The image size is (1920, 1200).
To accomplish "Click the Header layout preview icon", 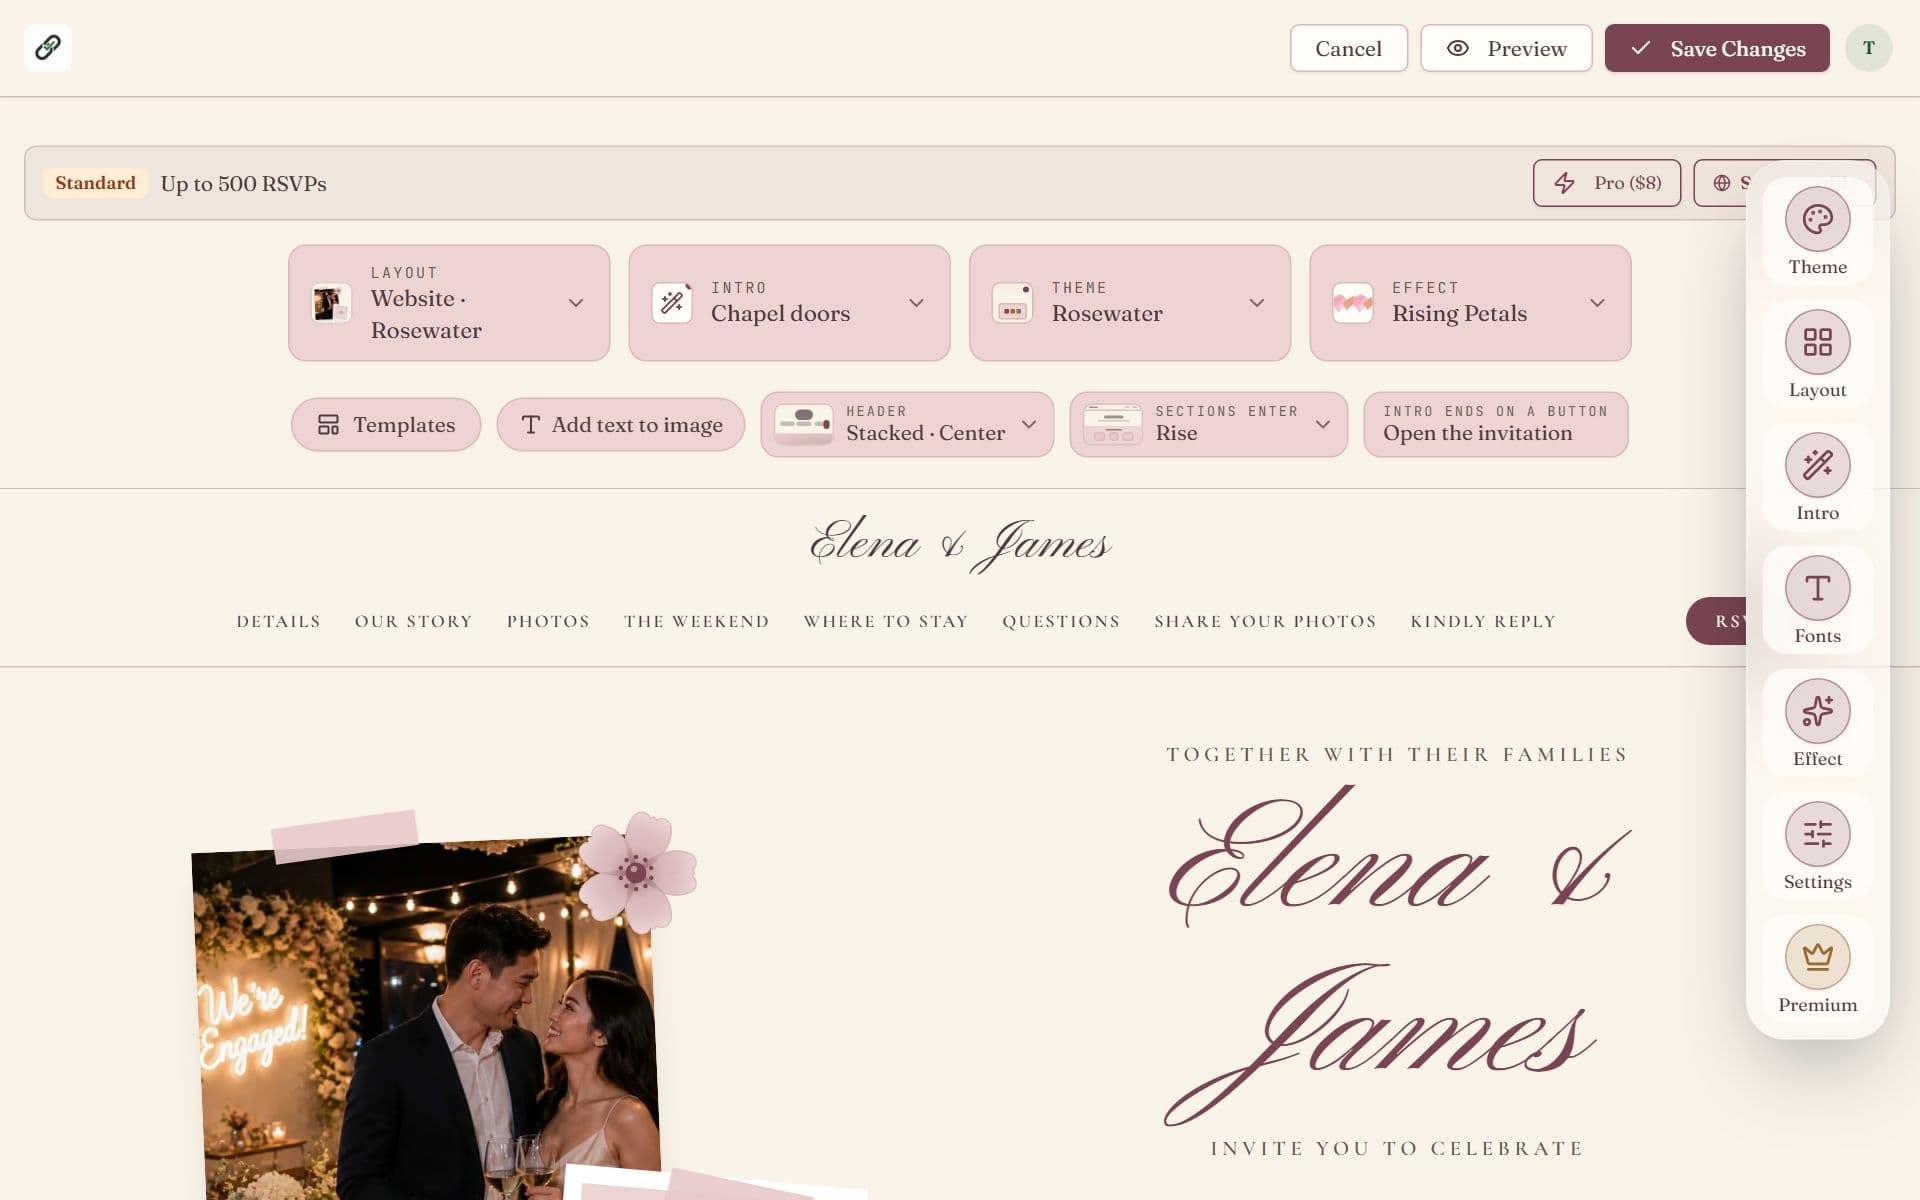I will (x=804, y=424).
